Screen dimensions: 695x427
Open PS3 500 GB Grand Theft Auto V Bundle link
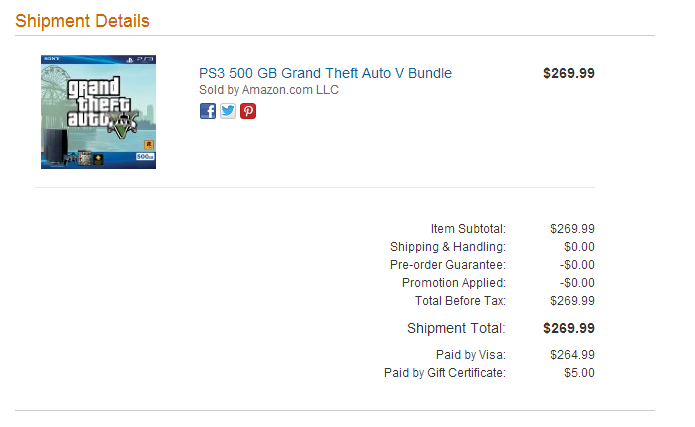(325, 73)
